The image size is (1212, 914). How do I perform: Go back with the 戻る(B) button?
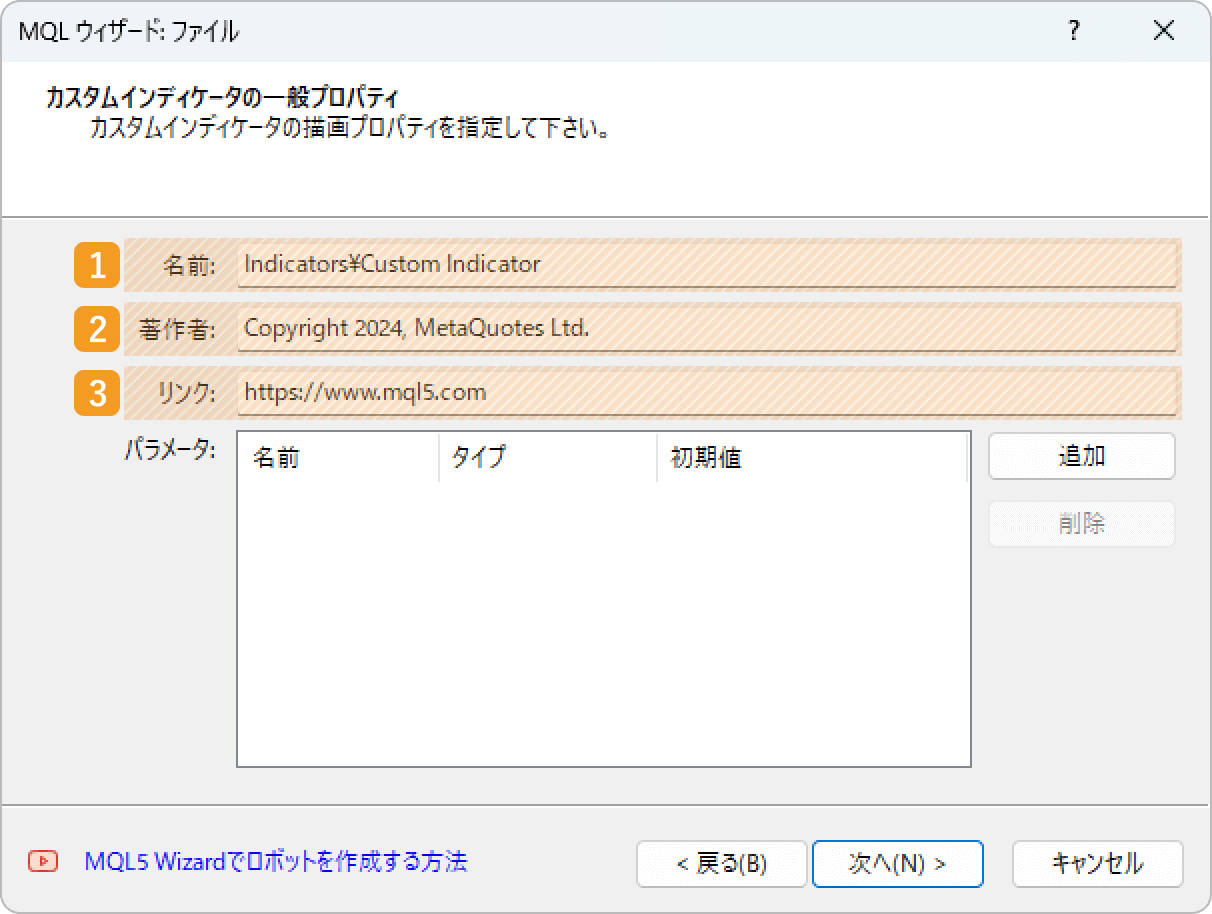721,864
